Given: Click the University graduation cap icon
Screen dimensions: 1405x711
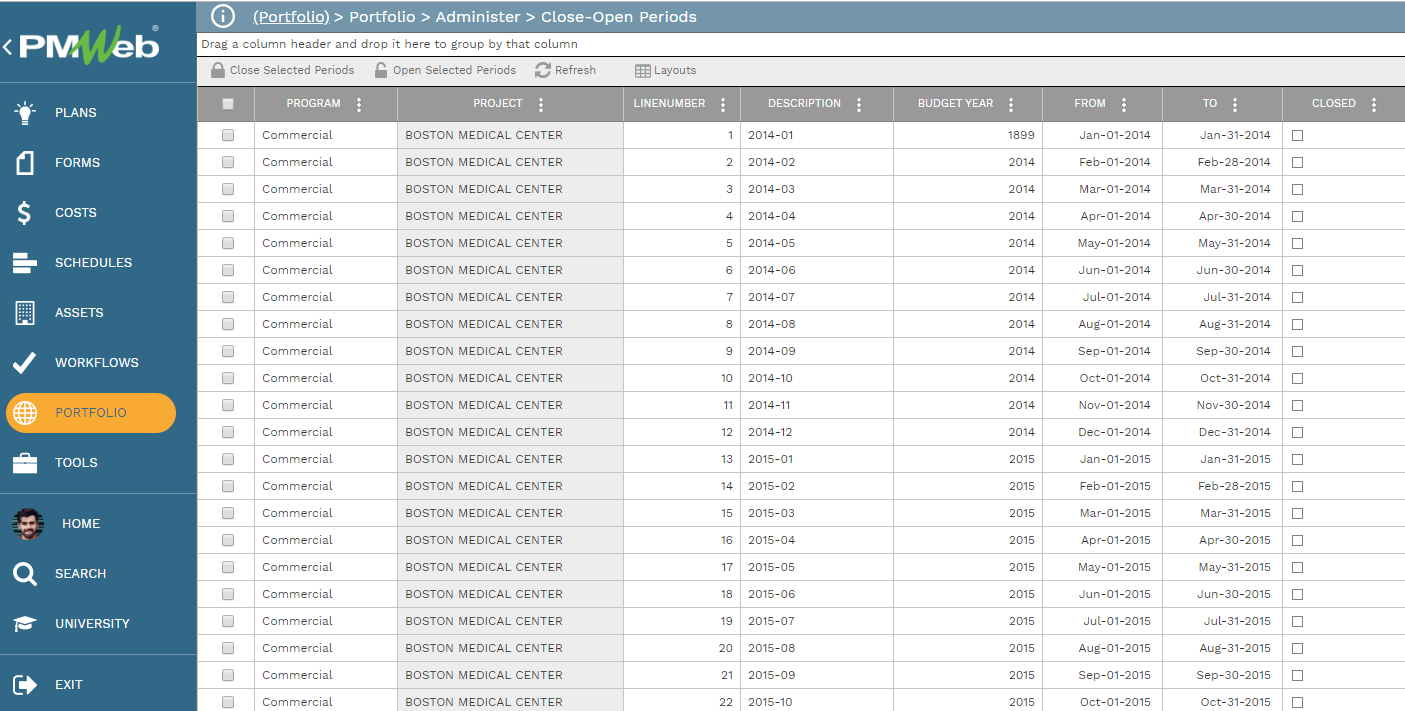Looking at the screenshot, I should click(25, 624).
